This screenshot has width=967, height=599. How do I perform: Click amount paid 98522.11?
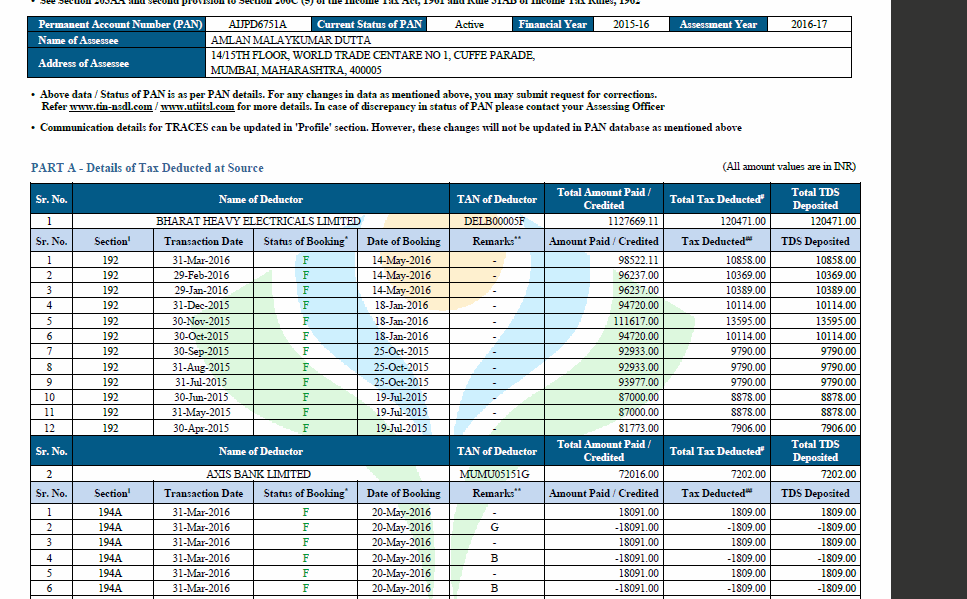point(638,260)
